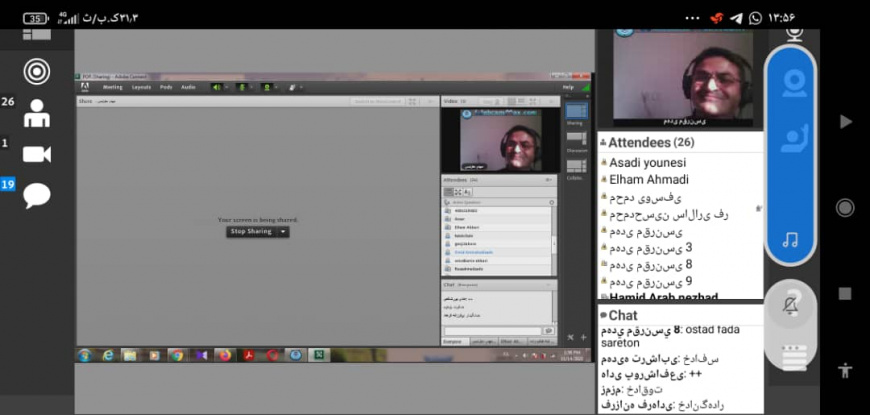This screenshot has width=870, height=415.
Task: Open chat via the speech bubble icon
Action: (x=37, y=194)
